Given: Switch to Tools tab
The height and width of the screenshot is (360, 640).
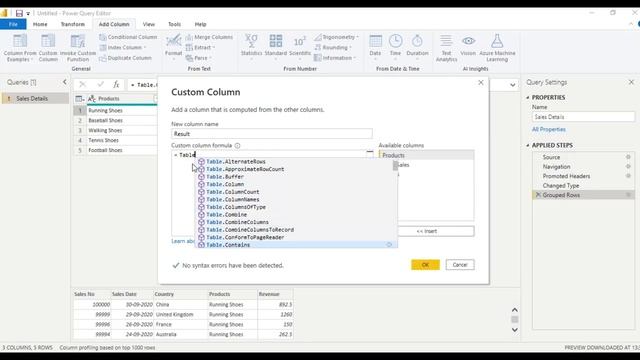Looking at the screenshot, I should [x=174, y=24].
